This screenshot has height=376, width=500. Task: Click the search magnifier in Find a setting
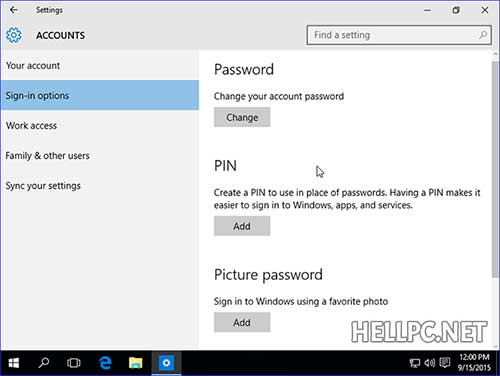(483, 35)
